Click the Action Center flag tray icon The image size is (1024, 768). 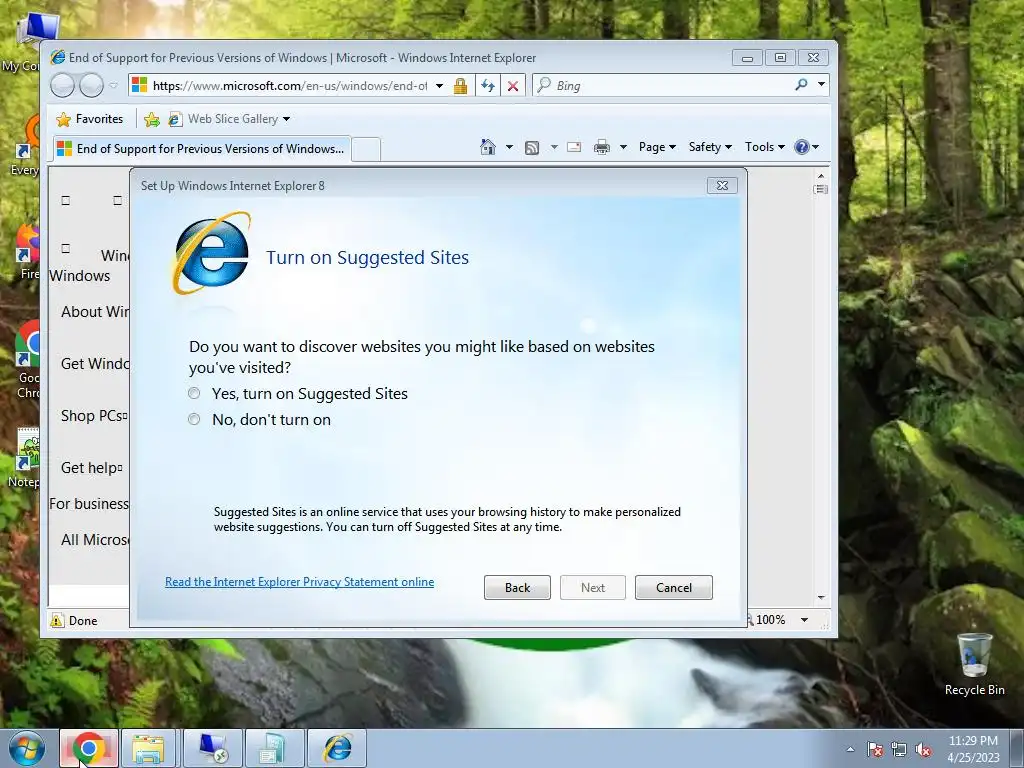point(875,750)
